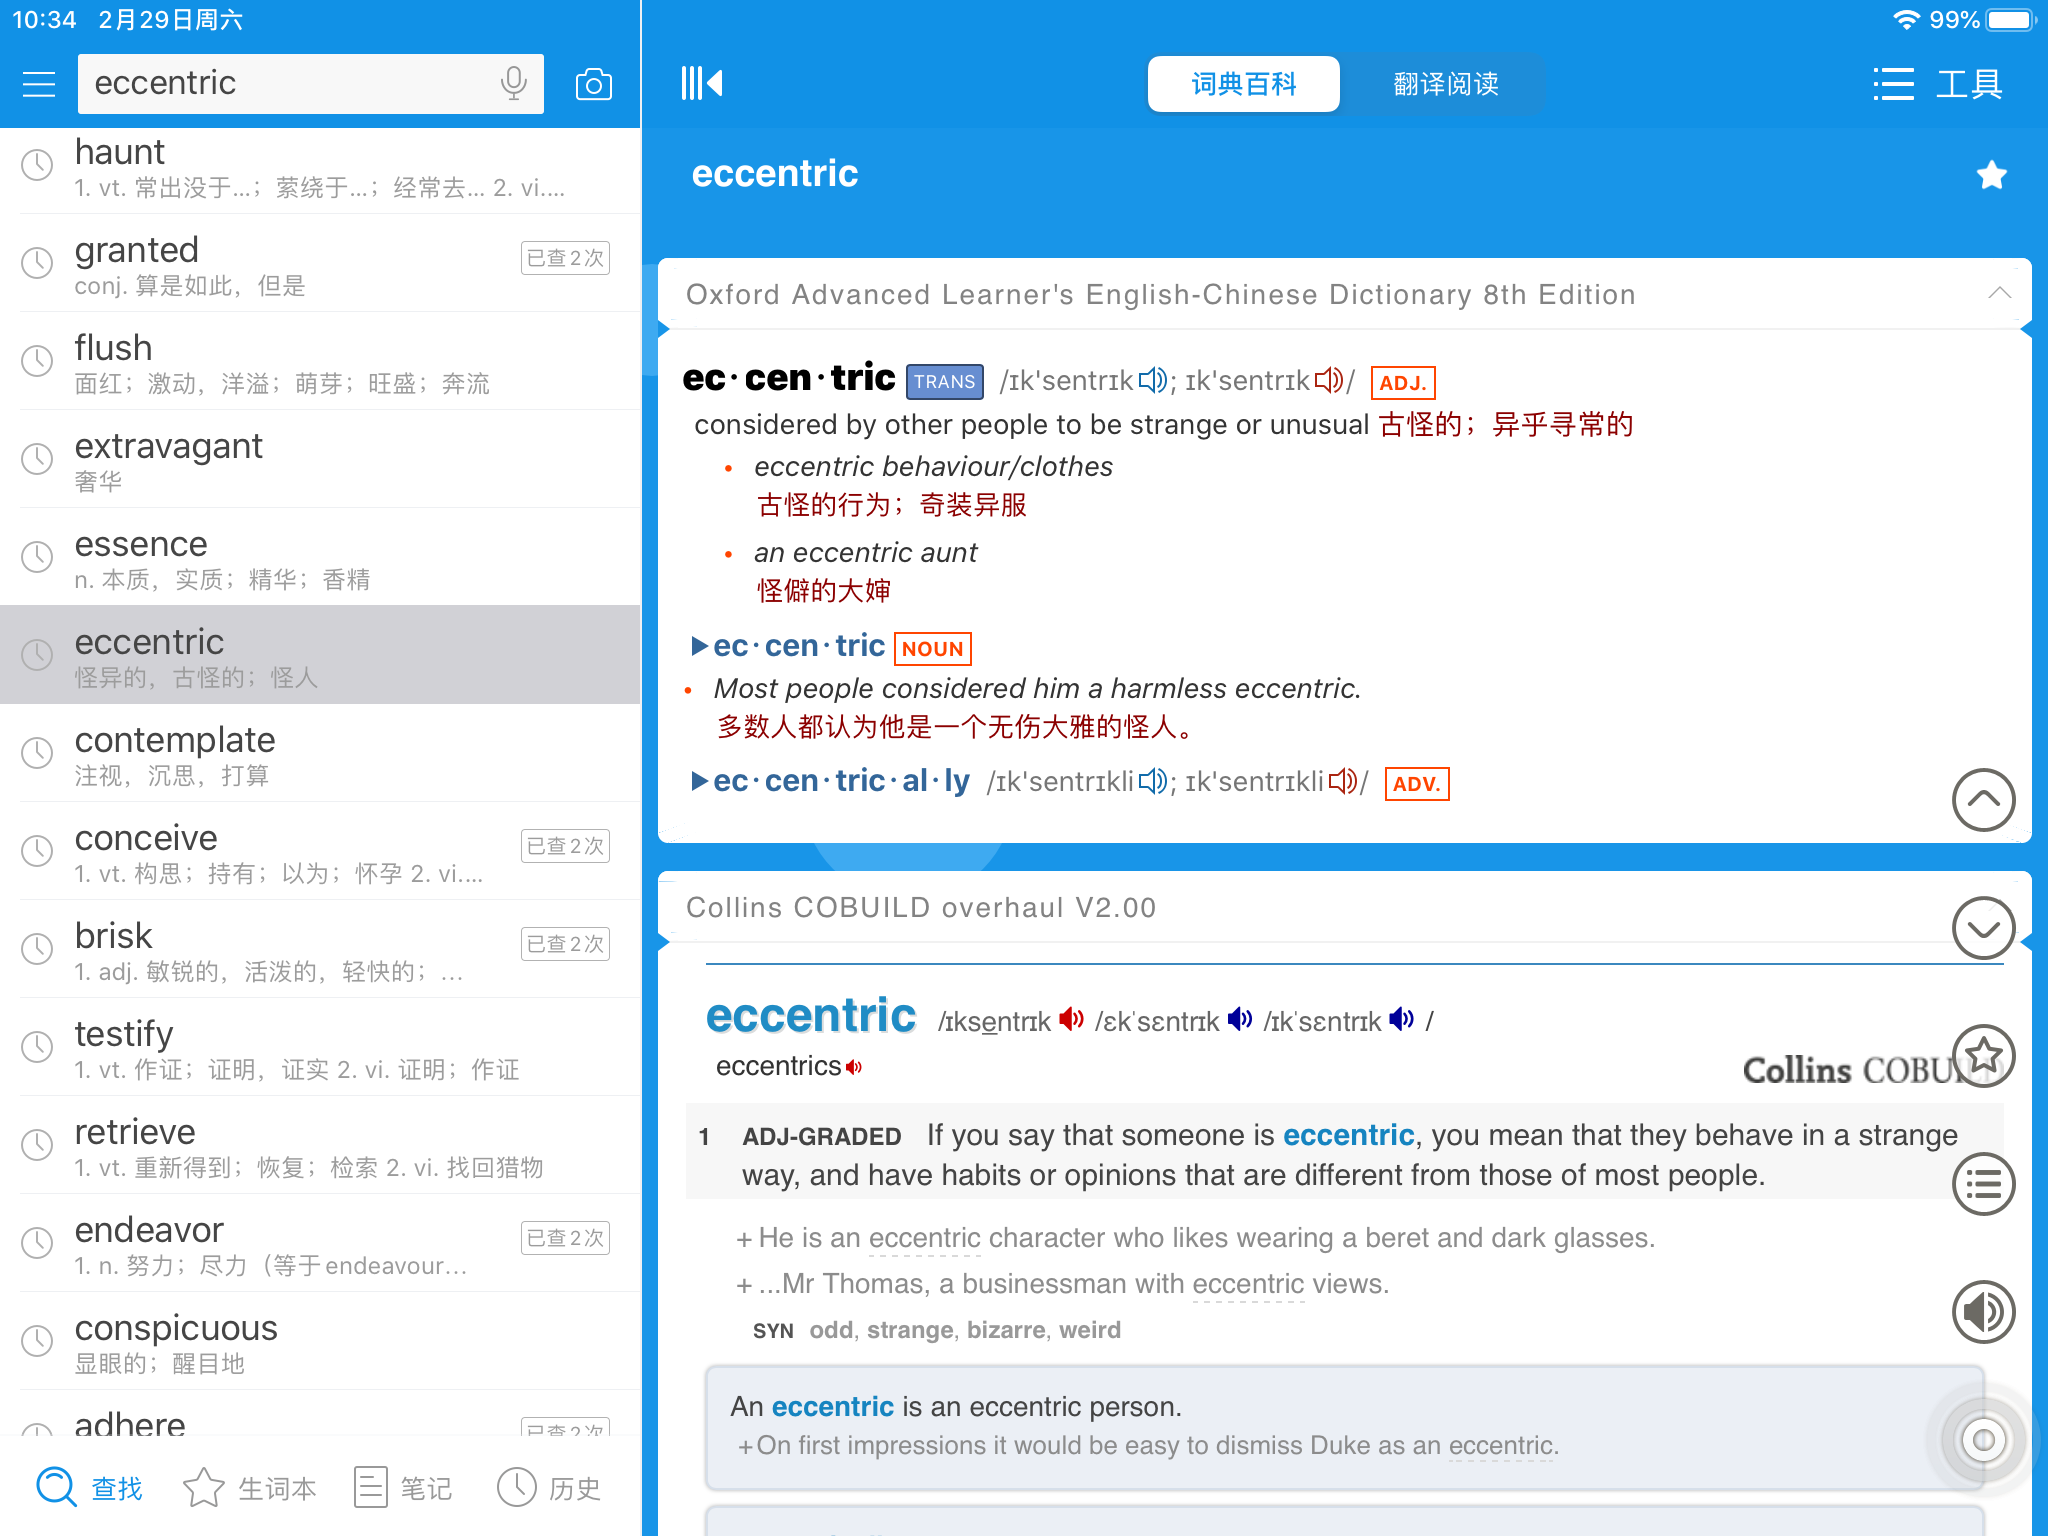Click the TRANS button beside eccentric
2048x1536 pixels.
[x=943, y=381]
